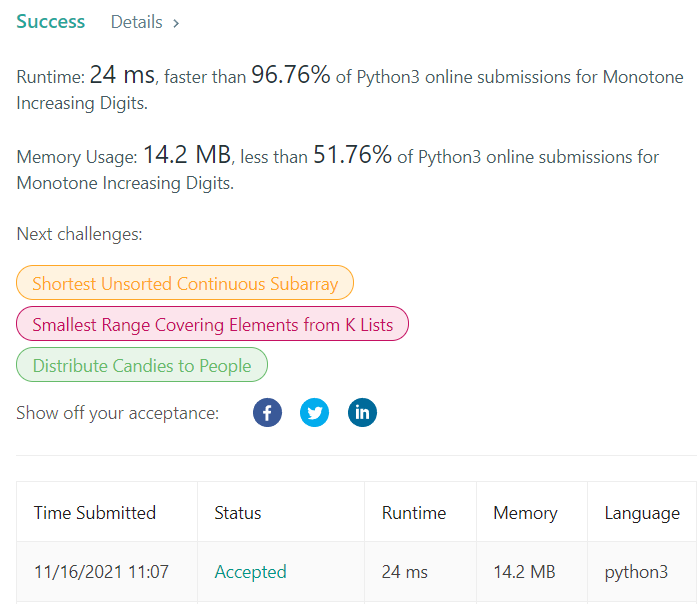
Task: Select the 11/16/2021 11:07 submission time cell
Action: coord(101,572)
